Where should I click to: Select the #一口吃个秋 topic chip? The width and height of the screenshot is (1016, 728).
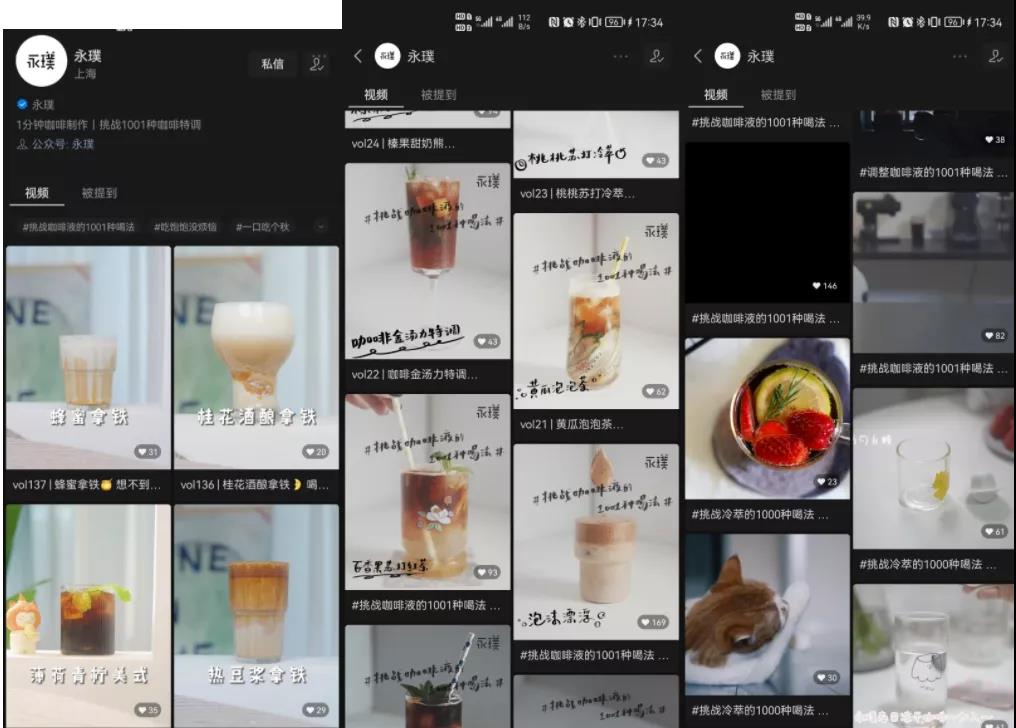coord(262,227)
